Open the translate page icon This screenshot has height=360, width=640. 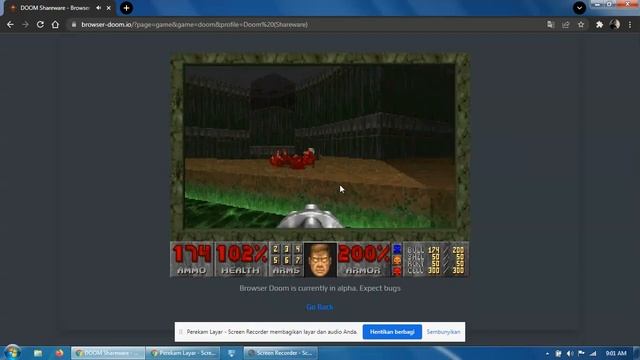[551, 24]
